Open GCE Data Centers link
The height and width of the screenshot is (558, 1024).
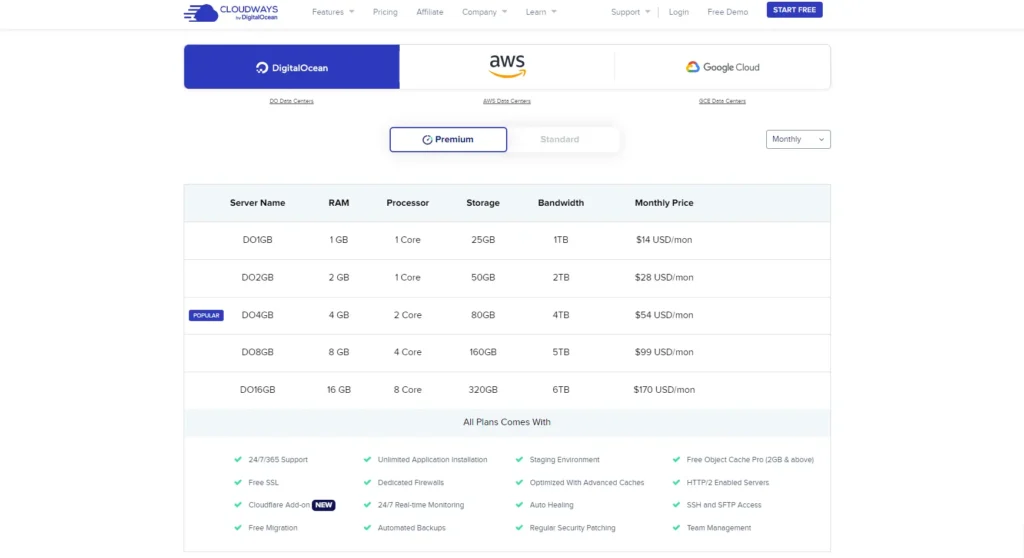point(722,101)
